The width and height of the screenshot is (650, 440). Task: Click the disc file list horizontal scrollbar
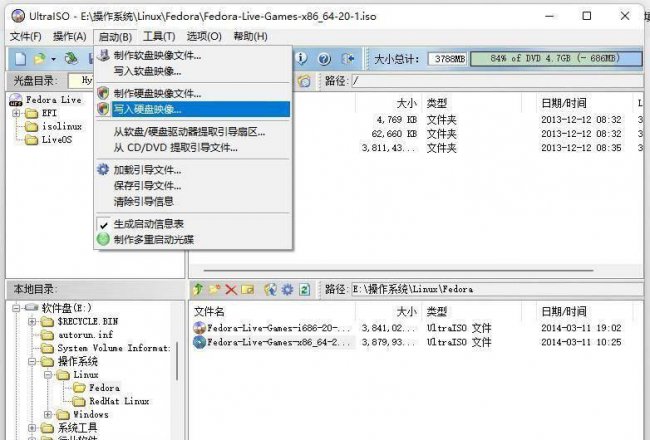click(398, 270)
